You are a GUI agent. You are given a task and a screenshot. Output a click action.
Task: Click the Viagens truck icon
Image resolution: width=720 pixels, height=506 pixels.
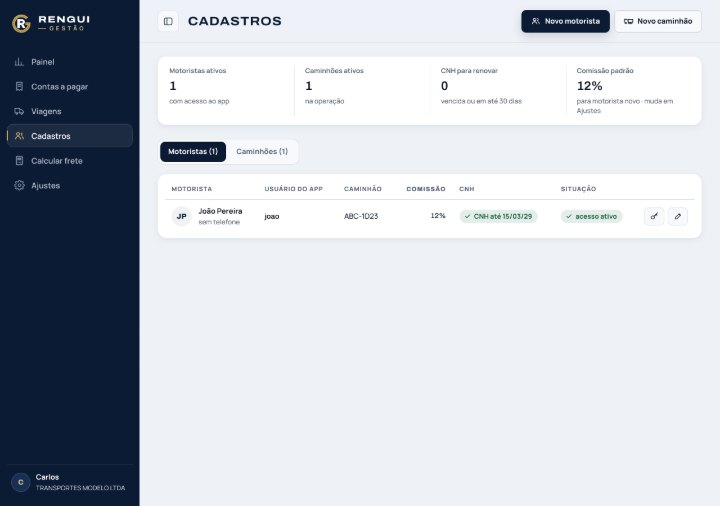tap(19, 112)
